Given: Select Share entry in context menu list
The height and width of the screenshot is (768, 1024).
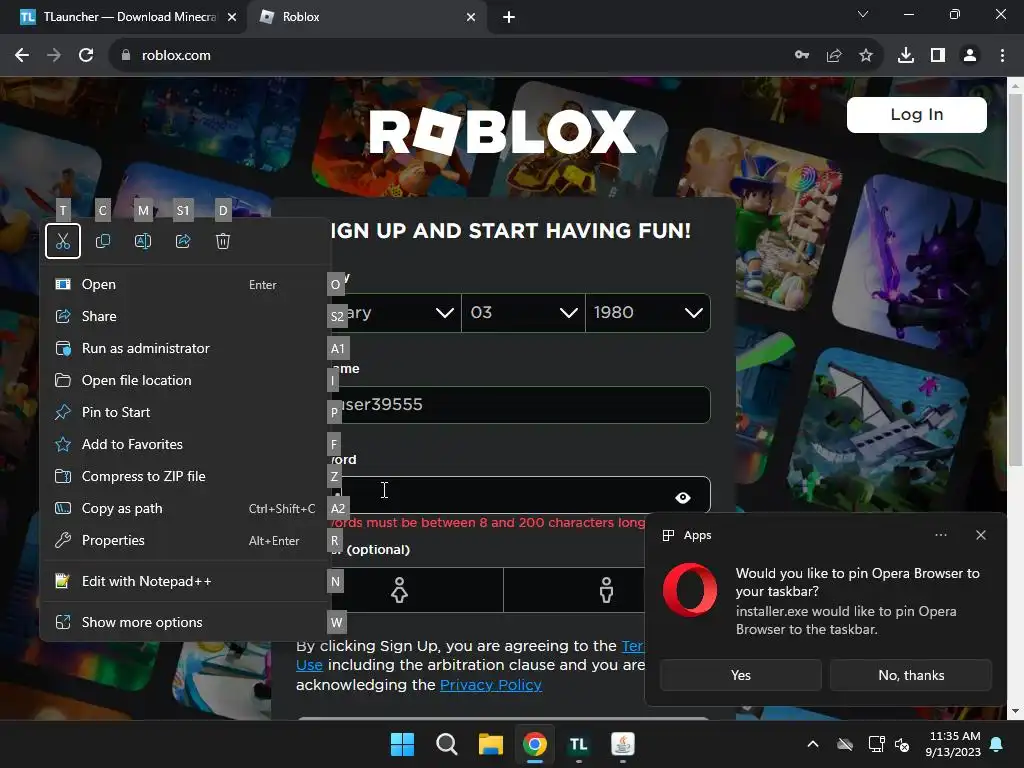Looking at the screenshot, I should (x=185, y=316).
